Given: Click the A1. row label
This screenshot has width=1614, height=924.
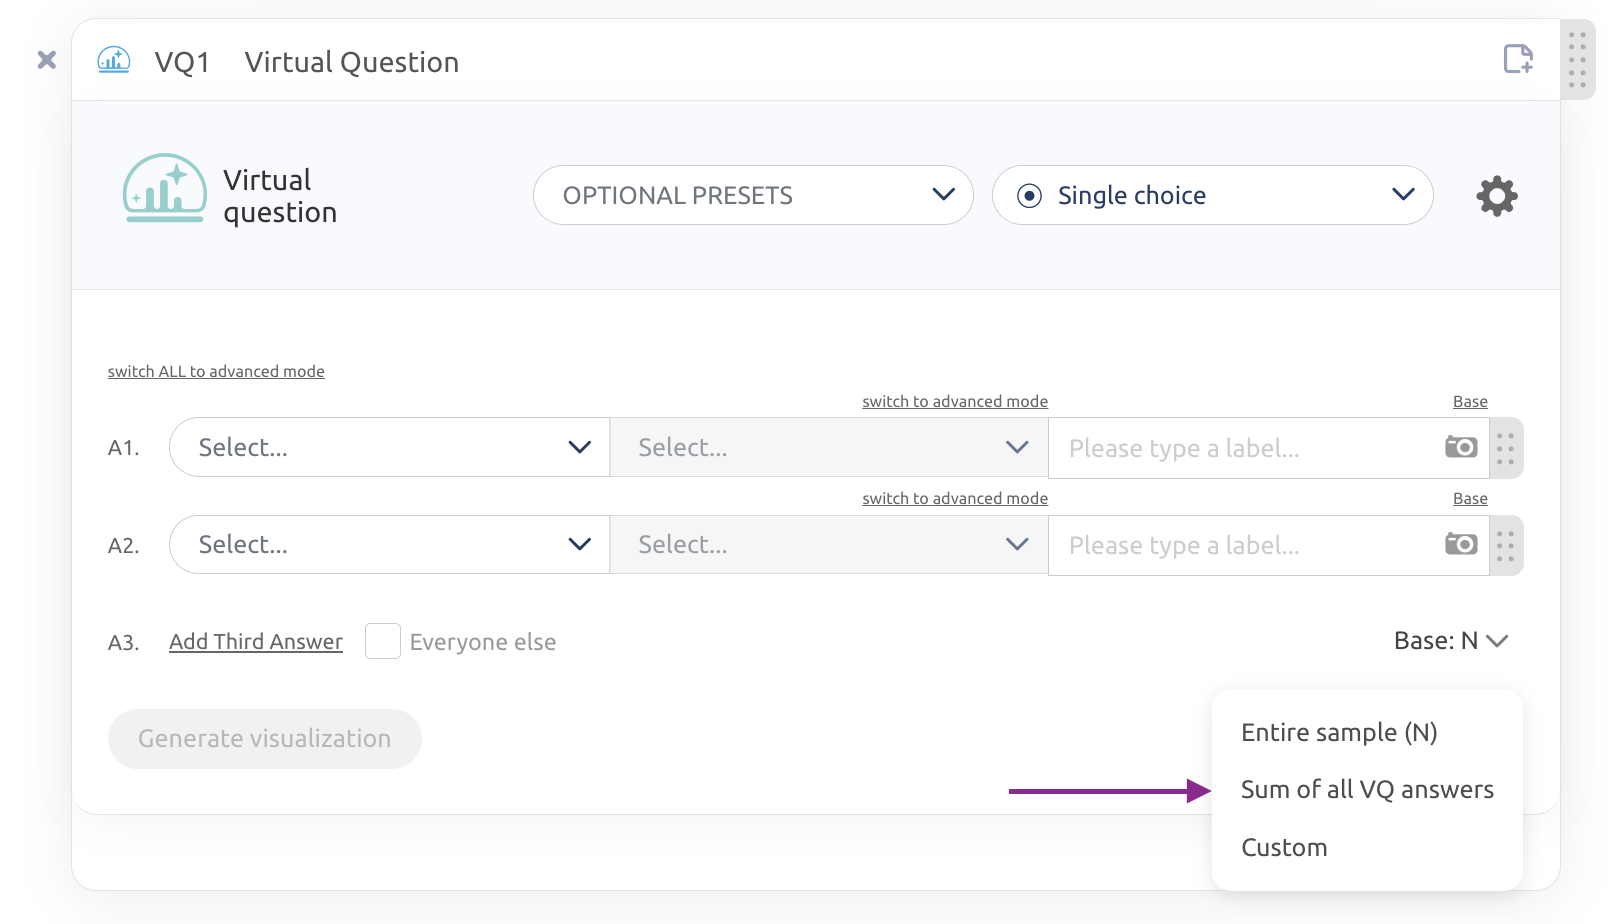Looking at the screenshot, I should 124,448.
